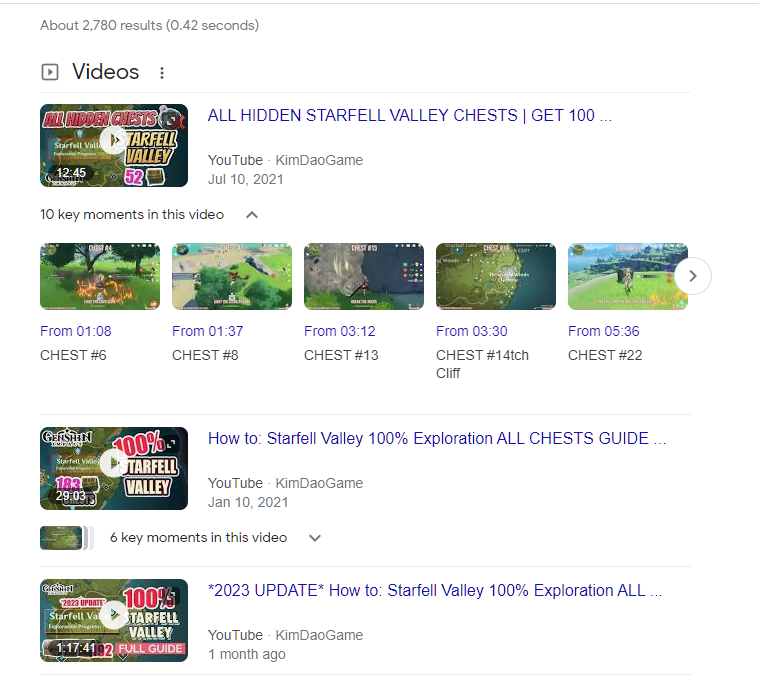Jump to From 01:08 timestamp
This screenshot has width=759, height=682.
point(76,331)
